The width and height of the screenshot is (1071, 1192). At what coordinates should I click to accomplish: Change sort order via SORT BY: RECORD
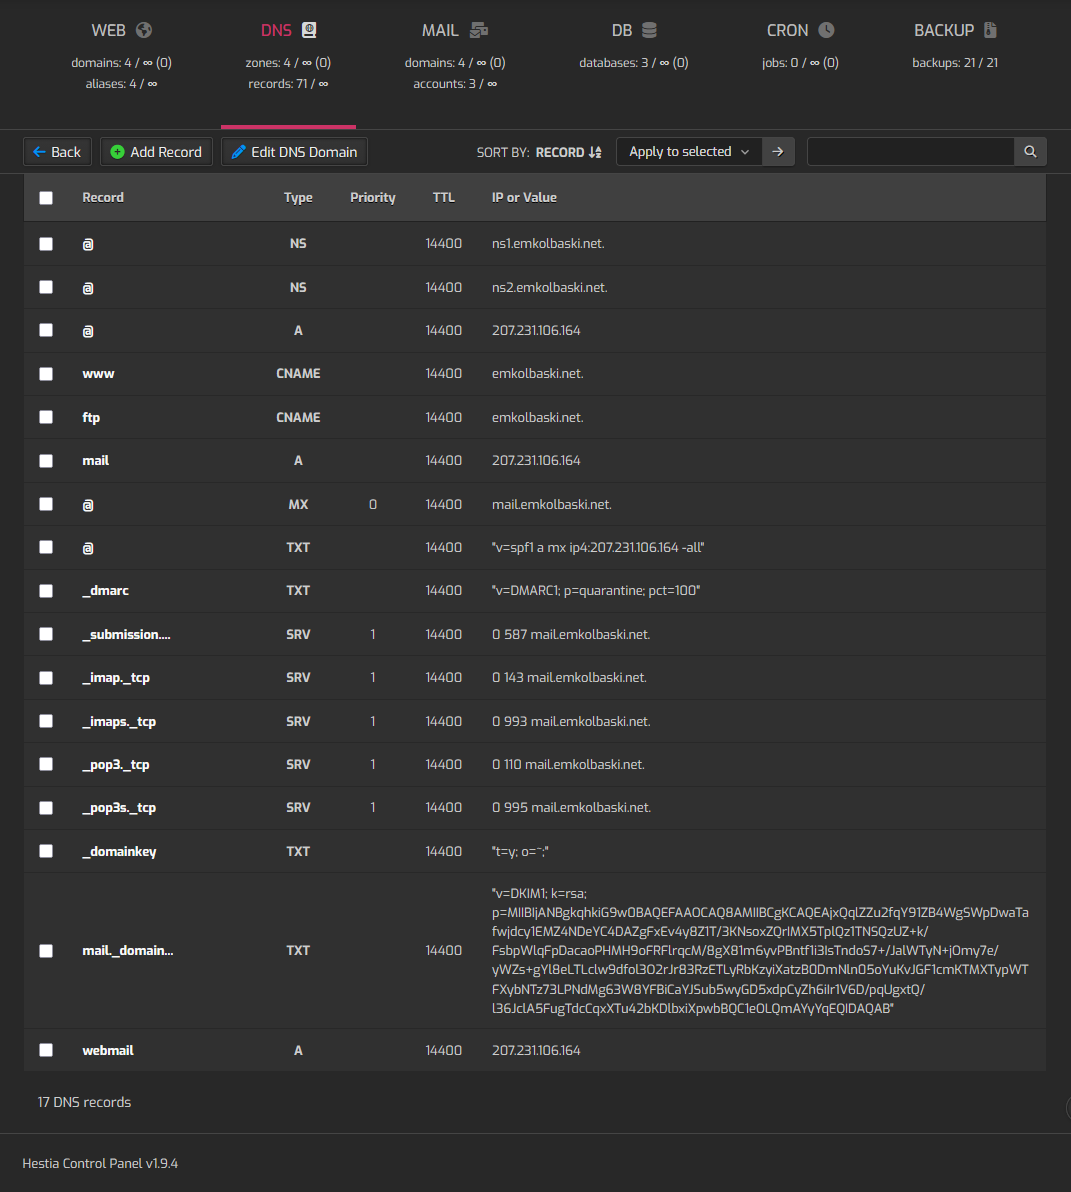pyautogui.click(x=568, y=152)
